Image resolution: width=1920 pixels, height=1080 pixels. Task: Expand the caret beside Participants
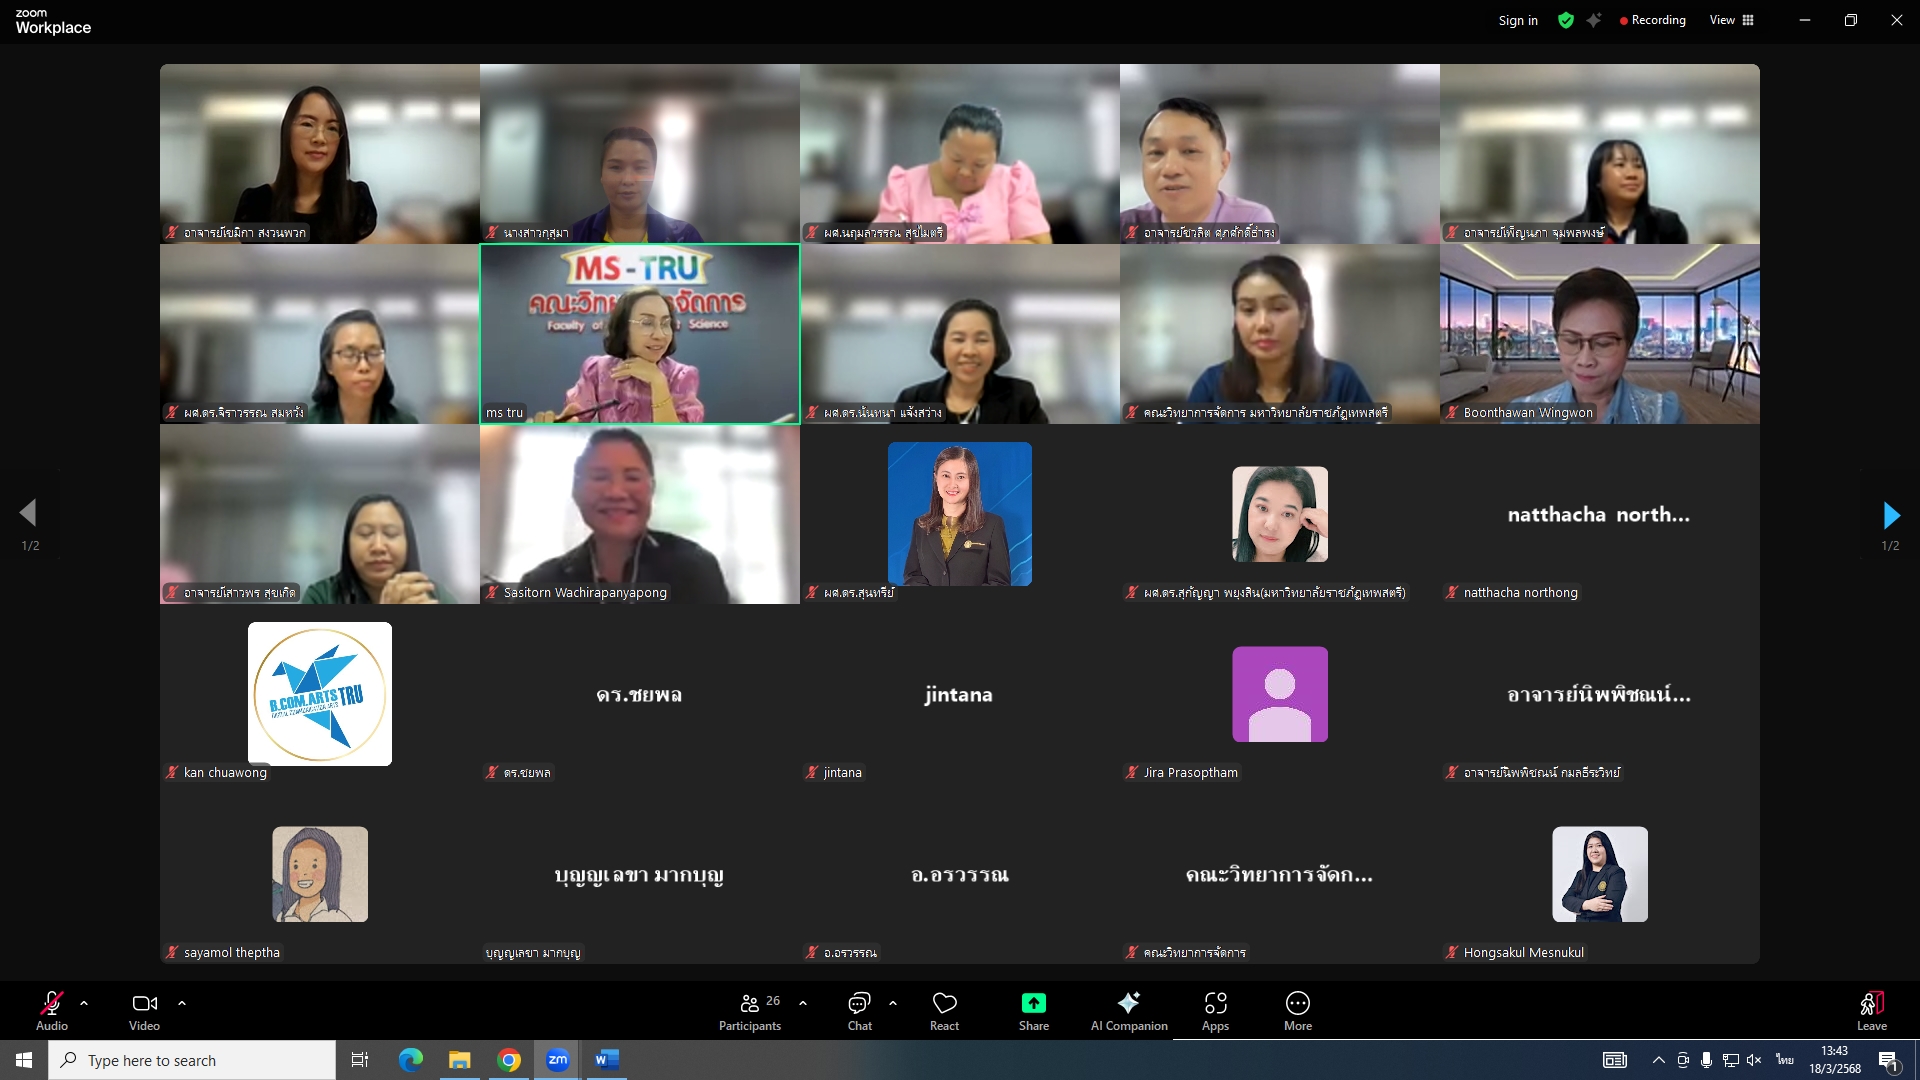point(803,1003)
